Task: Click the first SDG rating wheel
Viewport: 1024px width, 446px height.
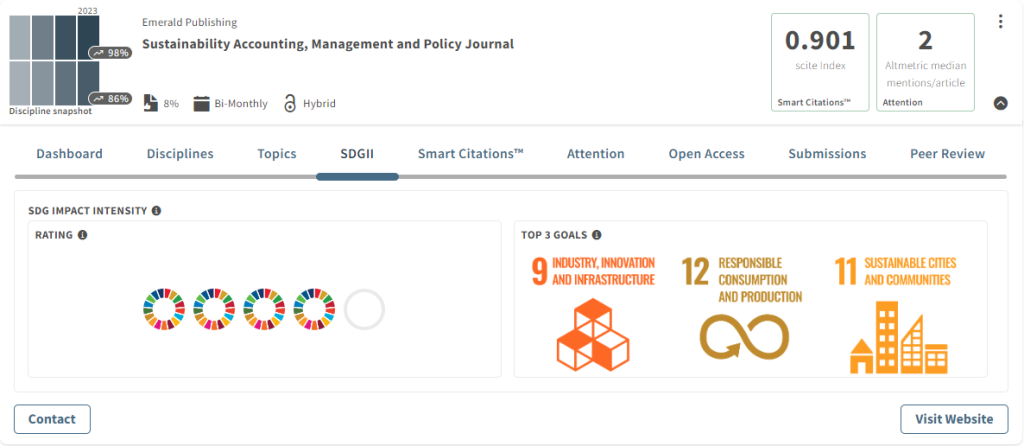Action: 164,310
